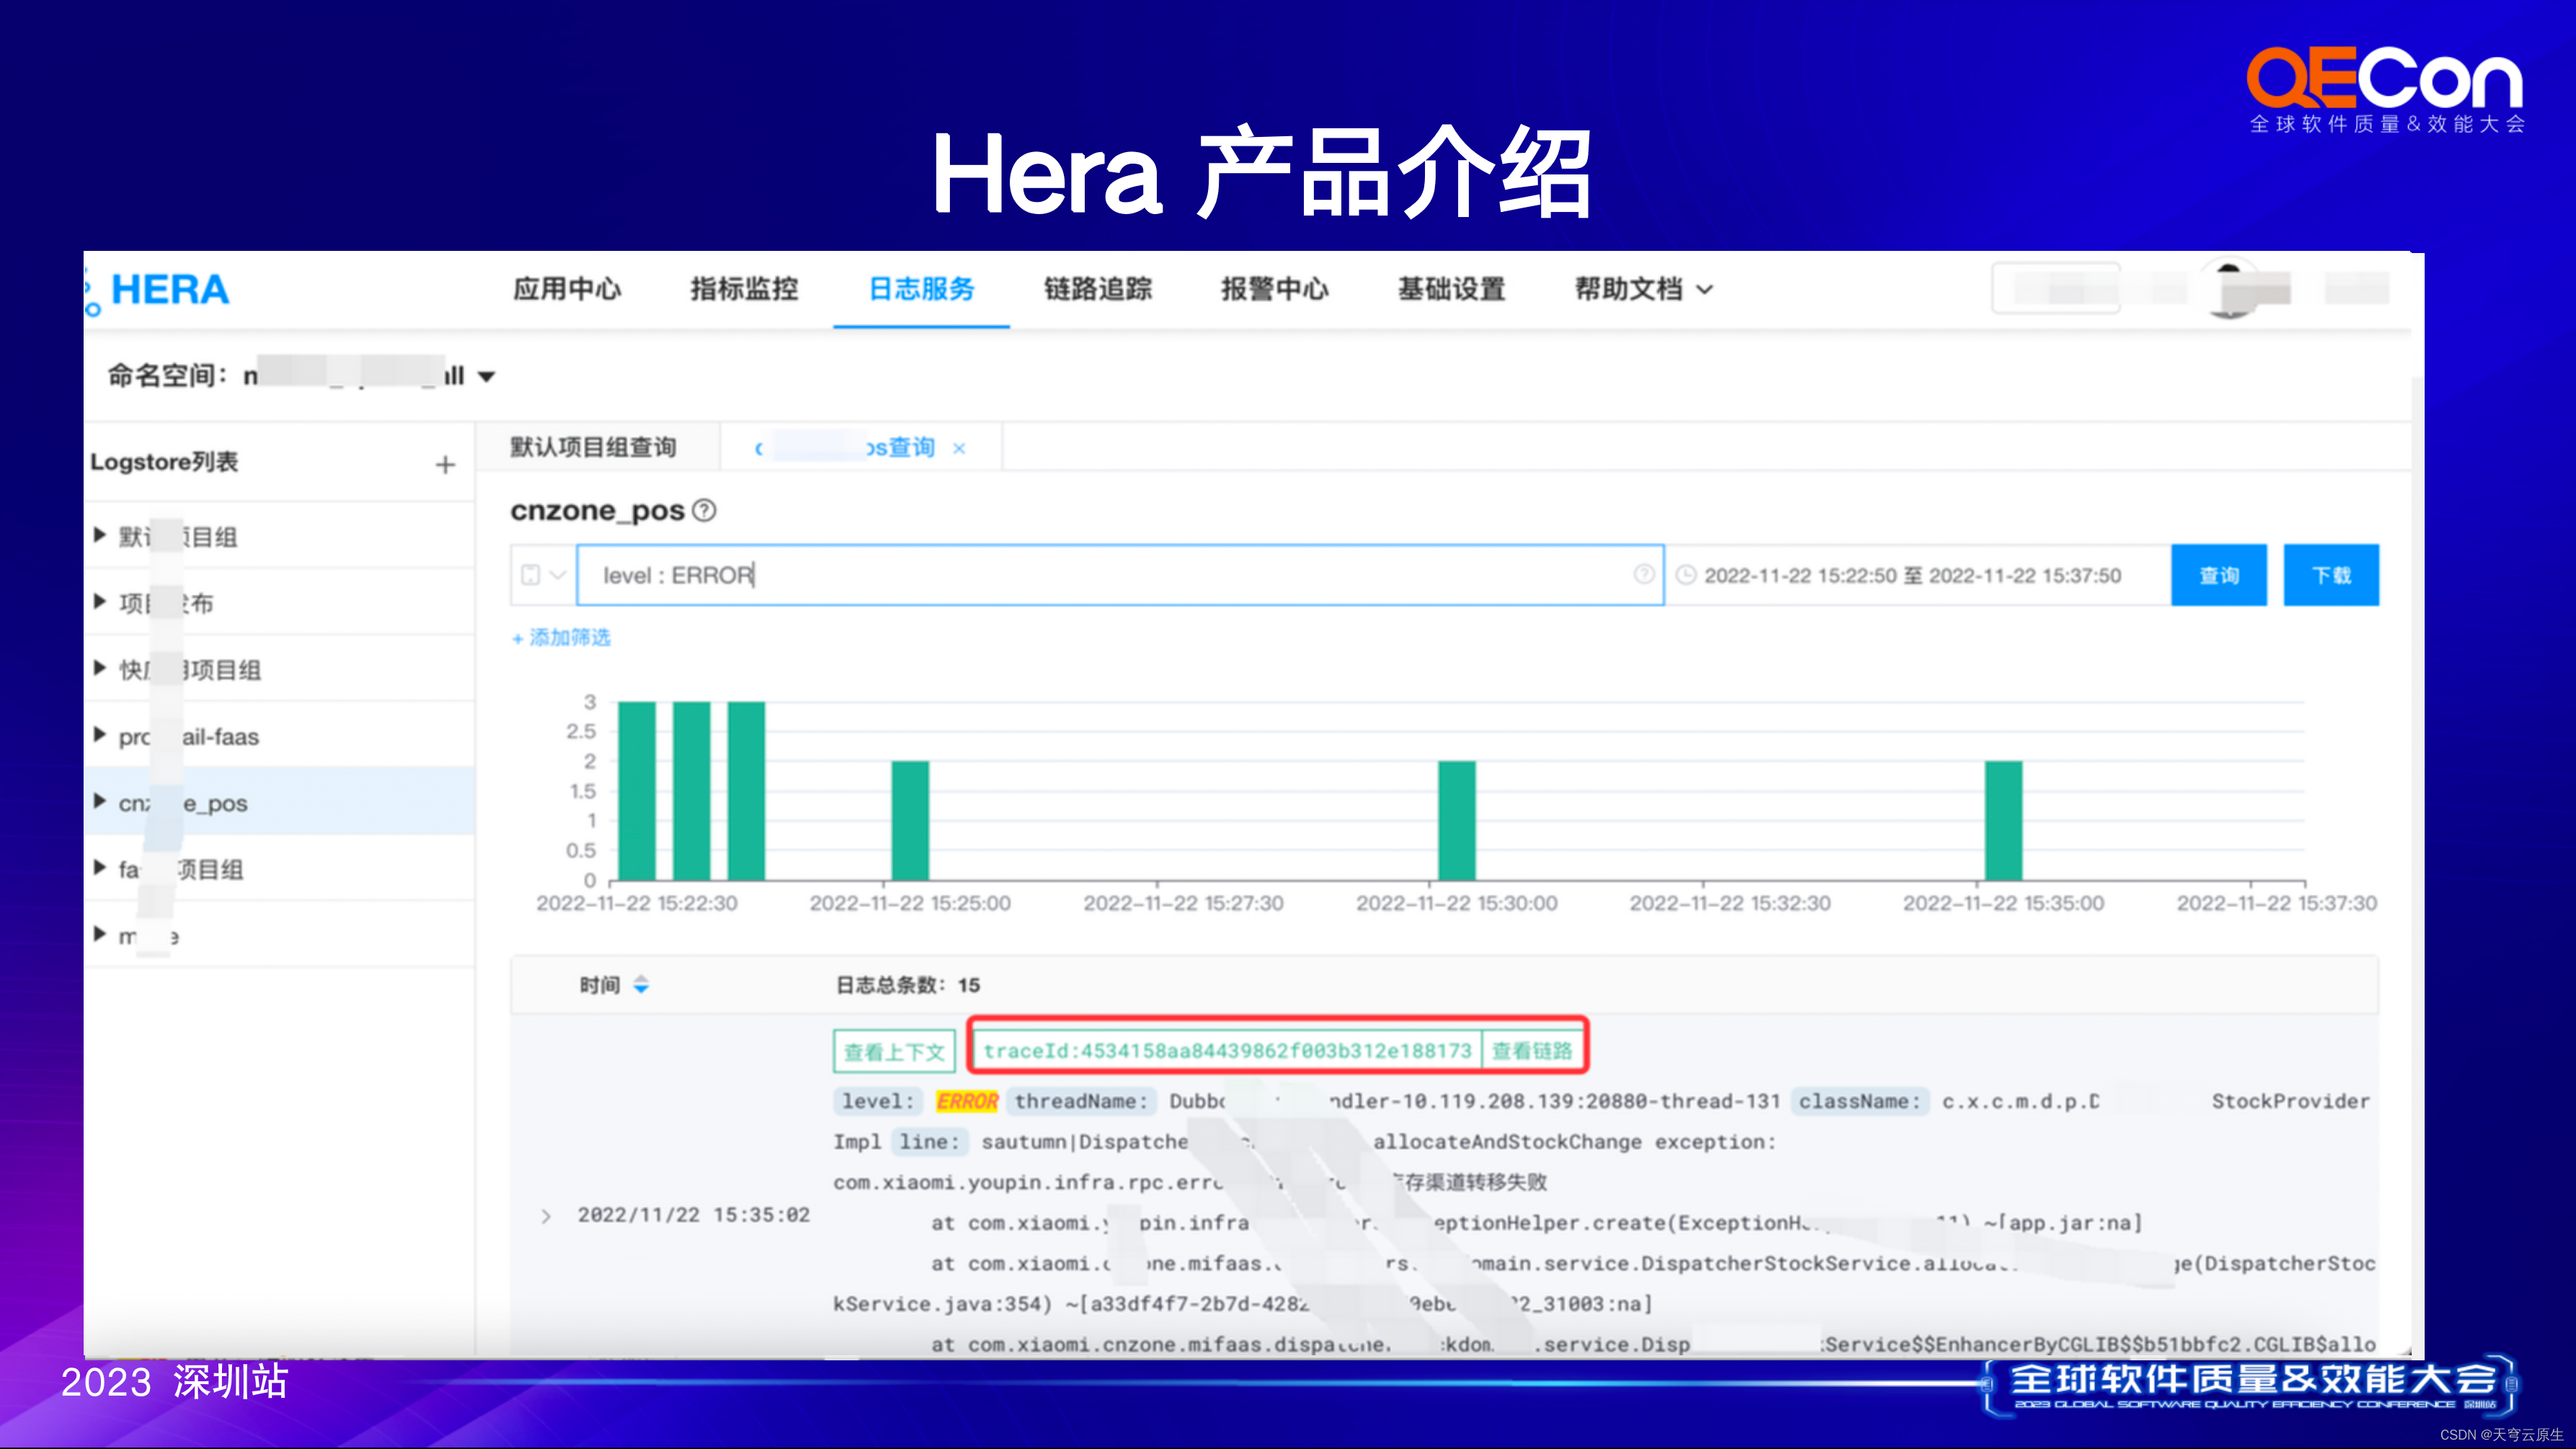The width and height of the screenshot is (2576, 1449).
Task: Click the level : ERROR search input
Action: pyautogui.click(x=1100, y=575)
